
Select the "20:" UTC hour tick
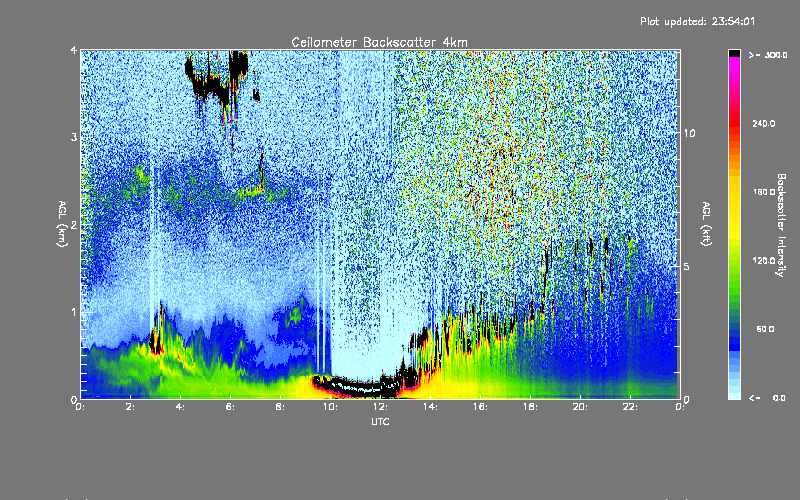click(581, 407)
